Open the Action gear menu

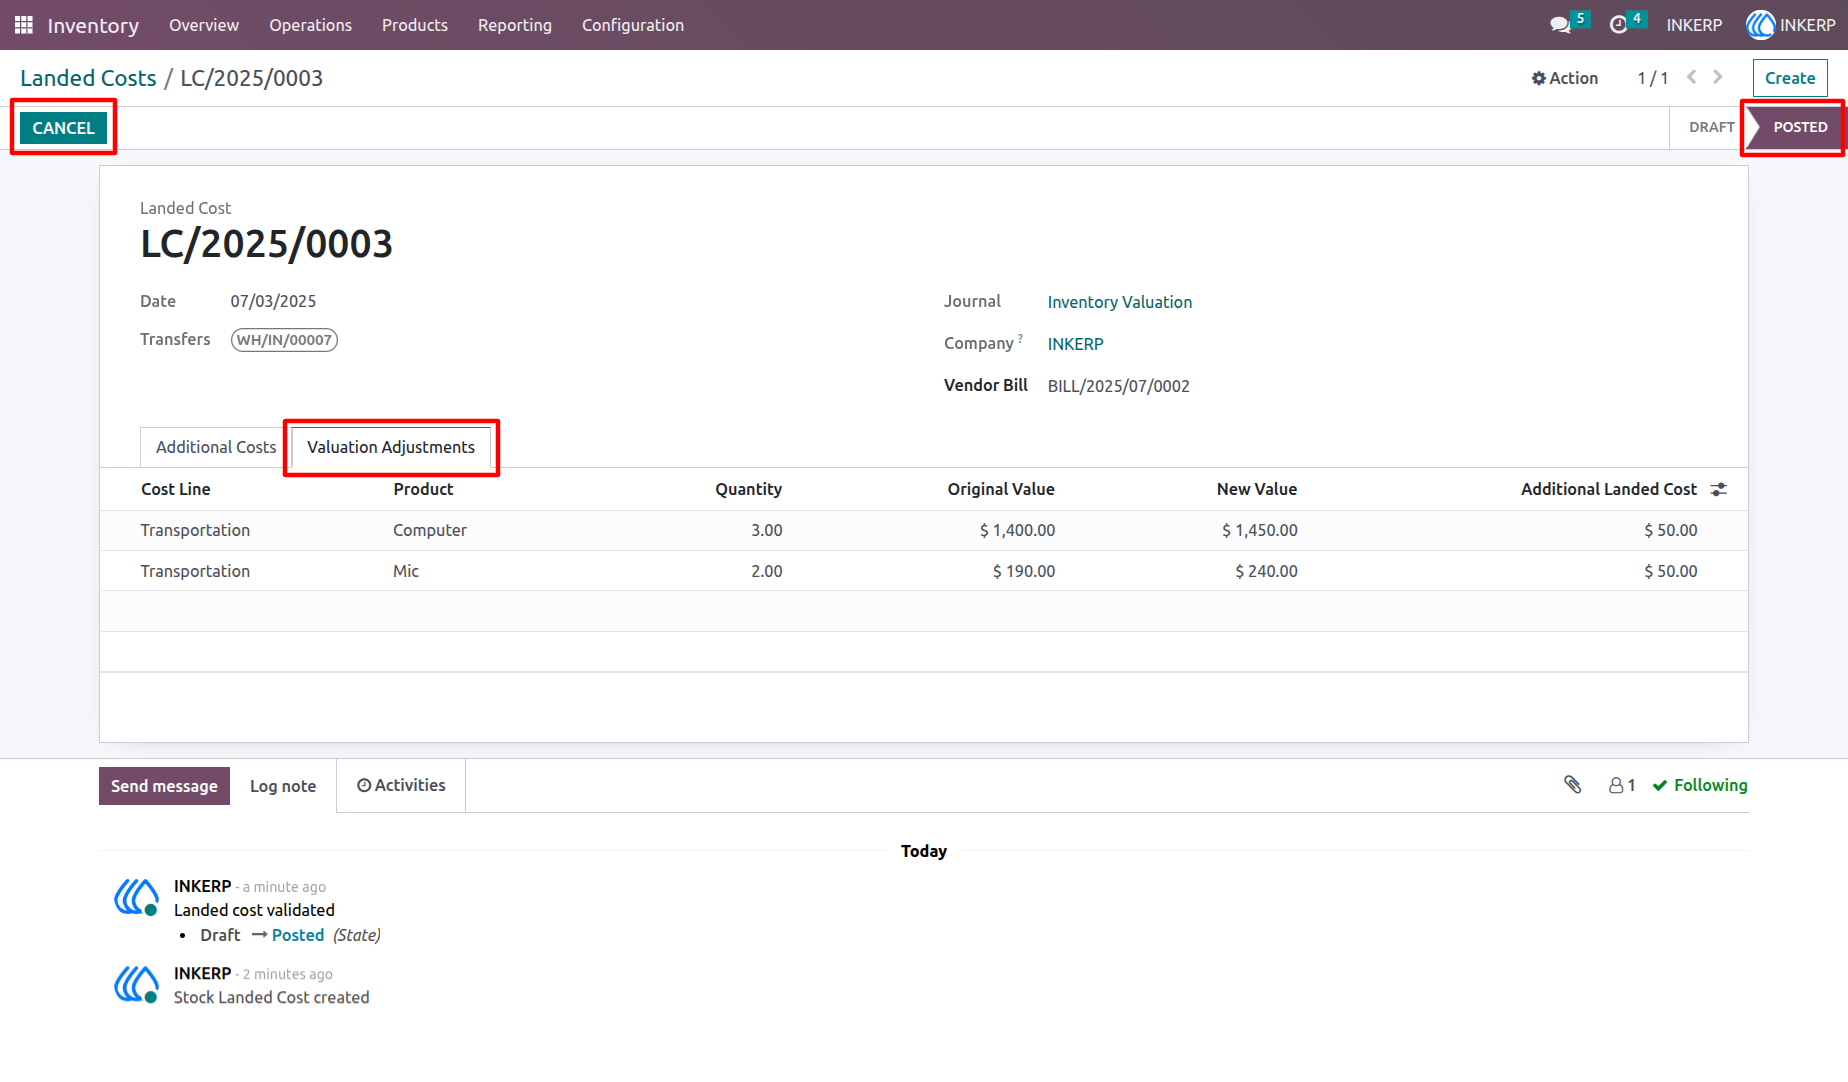1565,78
